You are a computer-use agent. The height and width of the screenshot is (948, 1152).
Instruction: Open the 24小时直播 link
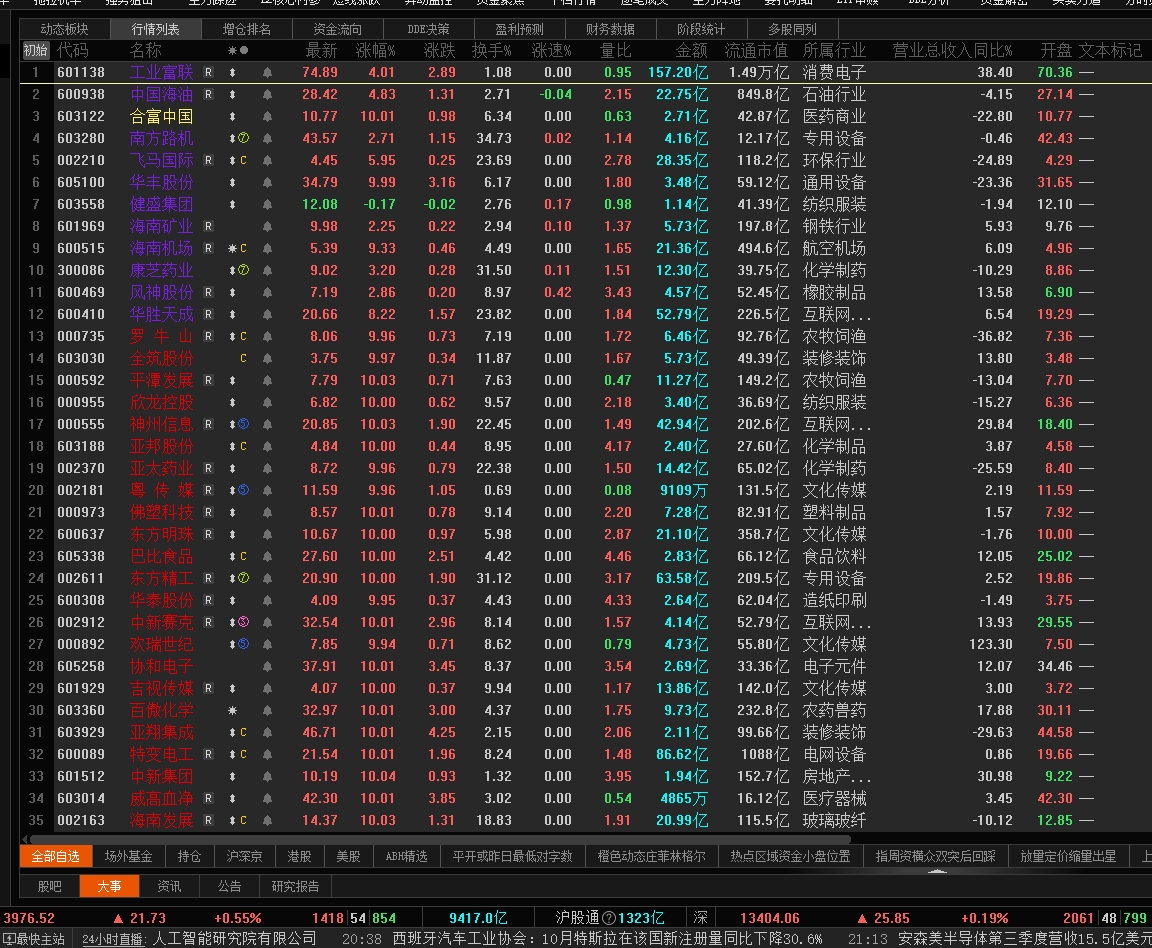[113, 939]
